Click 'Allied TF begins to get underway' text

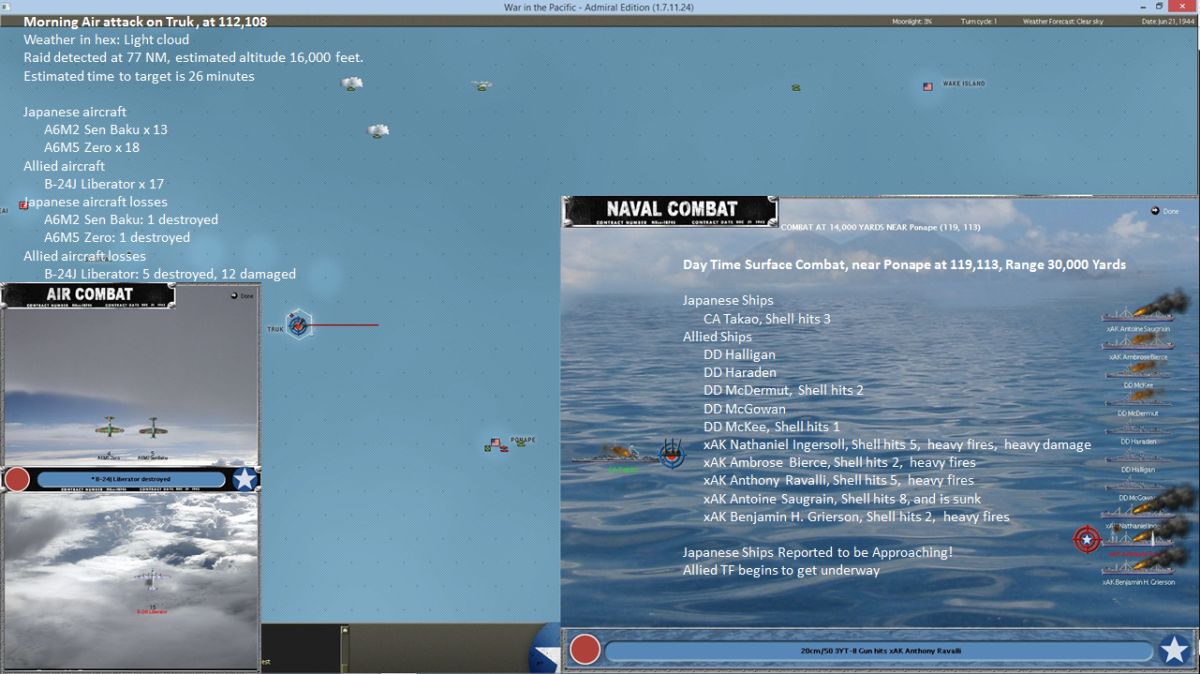click(781, 570)
